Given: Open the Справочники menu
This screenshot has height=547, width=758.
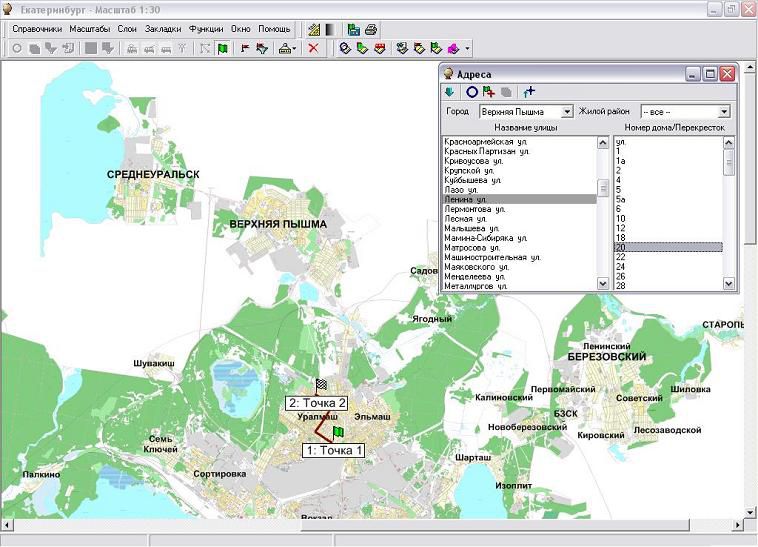Looking at the screenshot, I should (x=37, y=29).
